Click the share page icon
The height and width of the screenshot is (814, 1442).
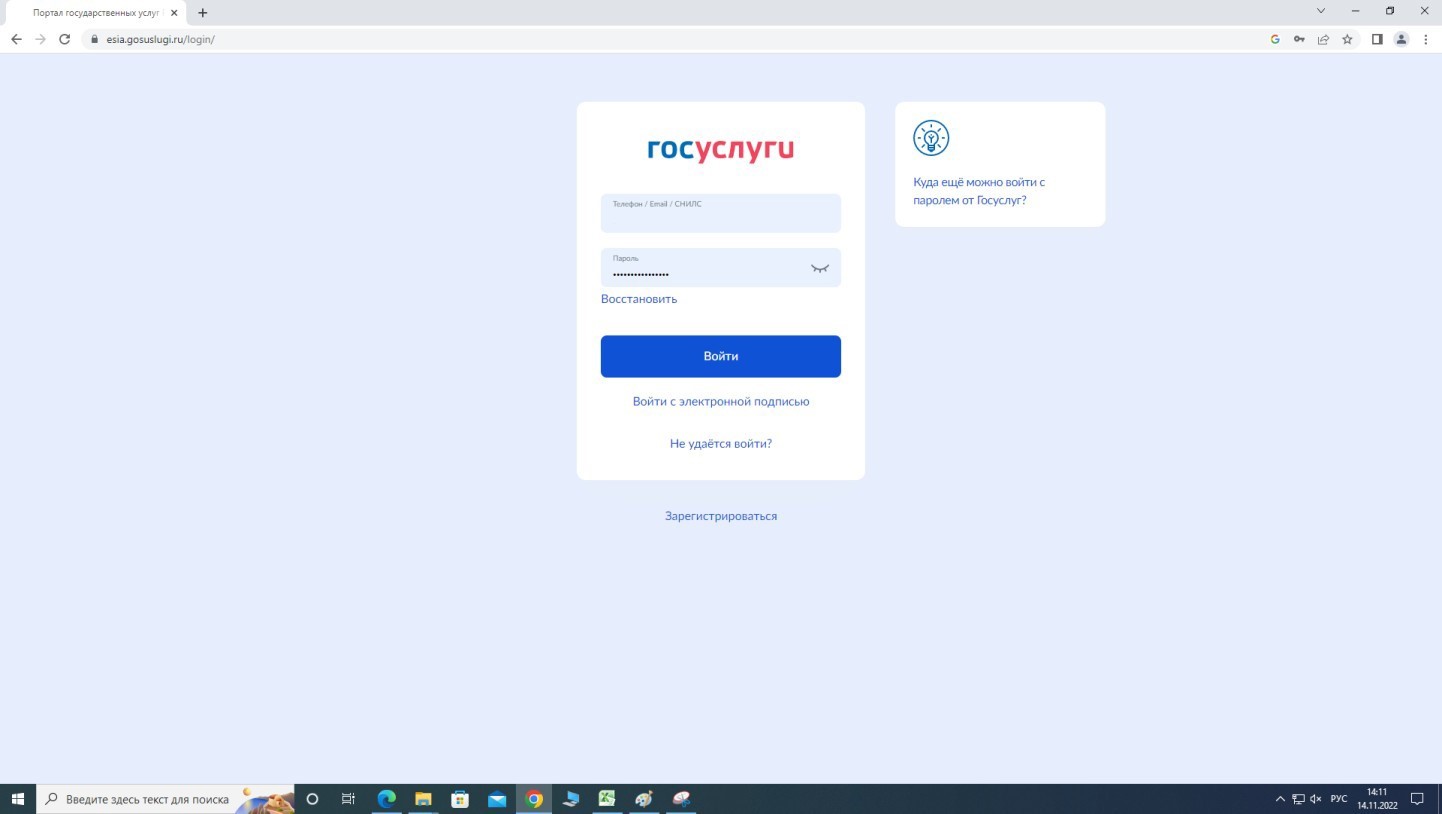[1323, 40]
